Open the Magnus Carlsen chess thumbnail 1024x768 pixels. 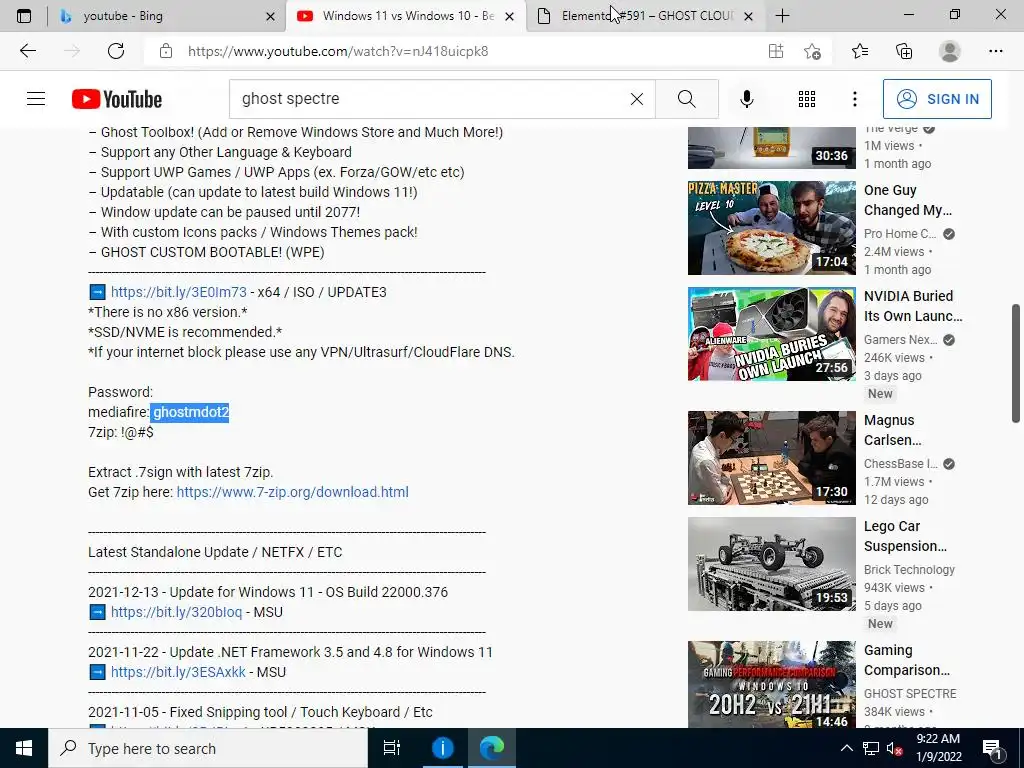(x=771, y=458)
